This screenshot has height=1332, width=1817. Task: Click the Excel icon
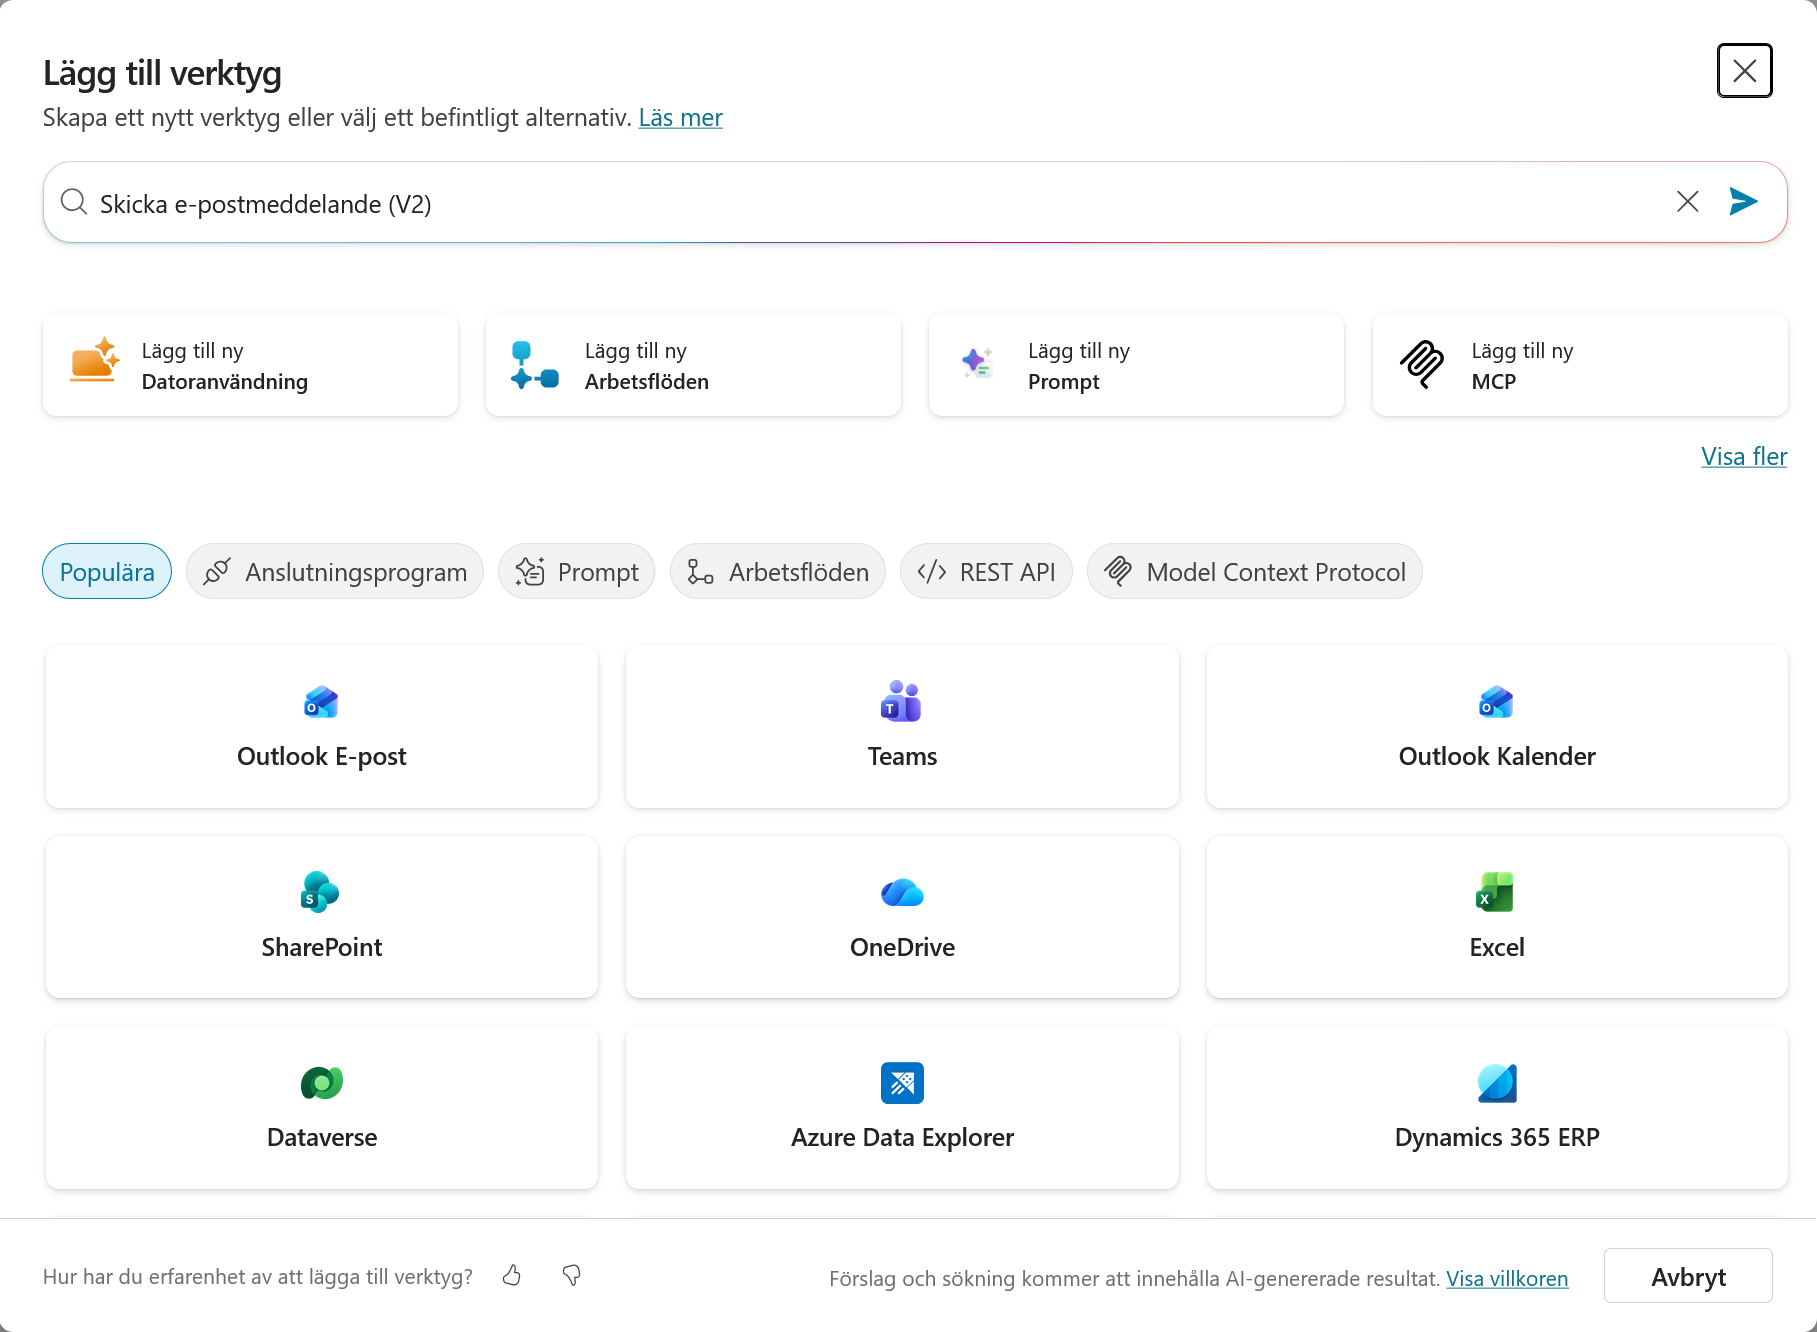coord(1496,892)
